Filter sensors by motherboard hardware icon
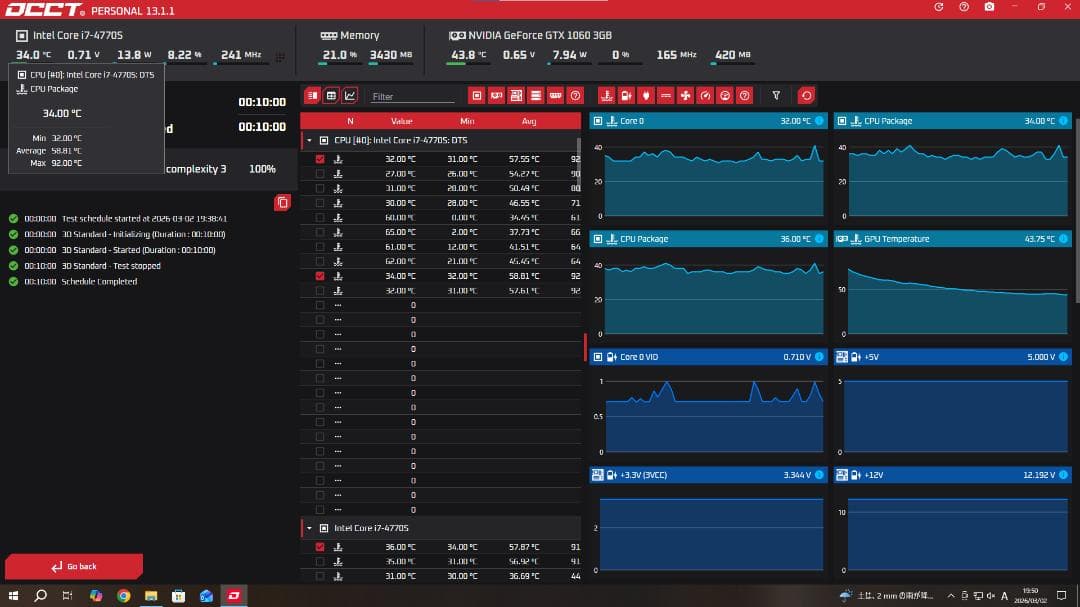Viewport: 1080px width, 607px height. (516, 96)
